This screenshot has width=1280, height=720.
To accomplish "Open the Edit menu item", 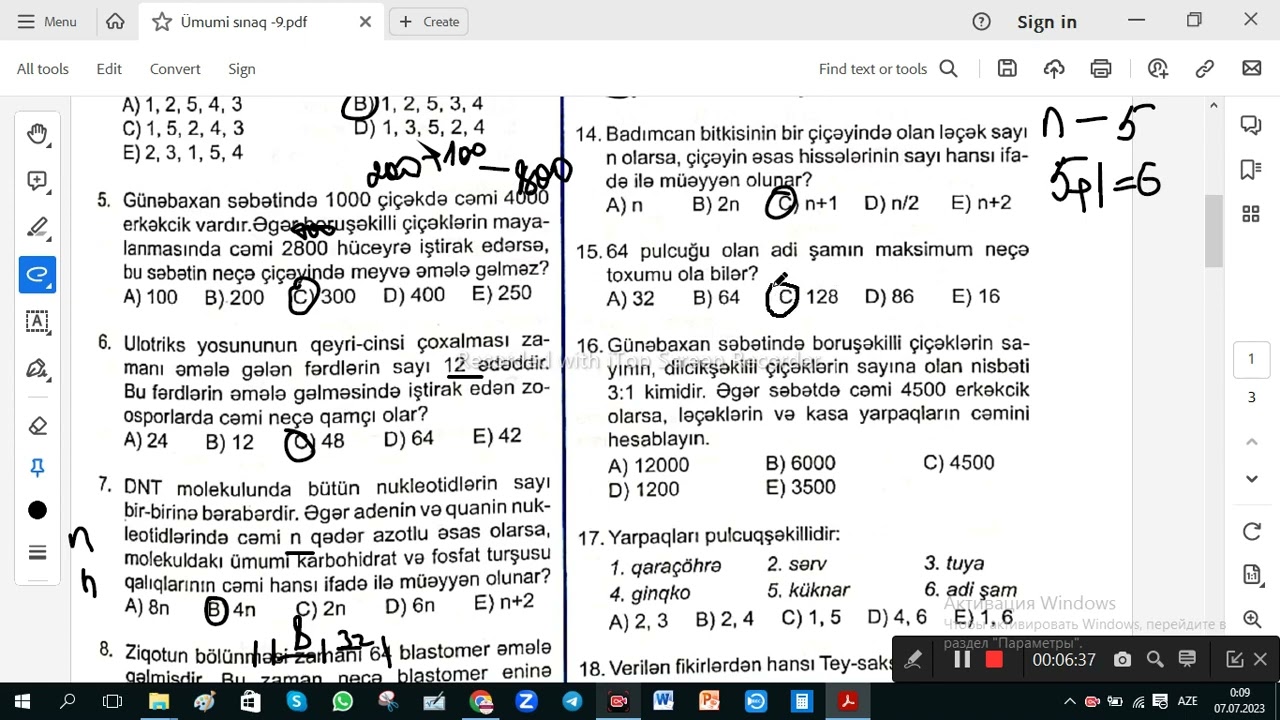I will pyautogui.click(x=109, y=69).
